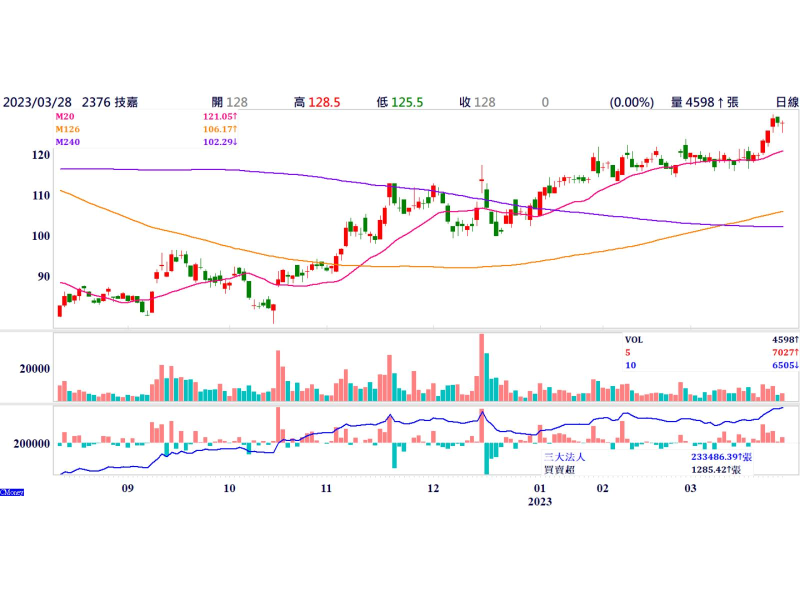Click the low price value 125.5
Image resolution: width=800 pixels, height=600 pixels.
[407, 102]
